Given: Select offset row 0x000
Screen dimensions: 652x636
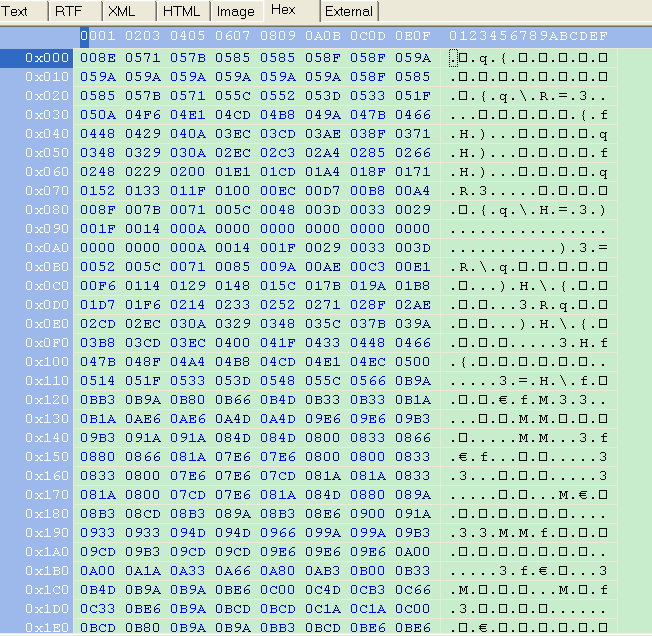Looking at the screenshot, I should pyautogui.click(x=37, y=58).
